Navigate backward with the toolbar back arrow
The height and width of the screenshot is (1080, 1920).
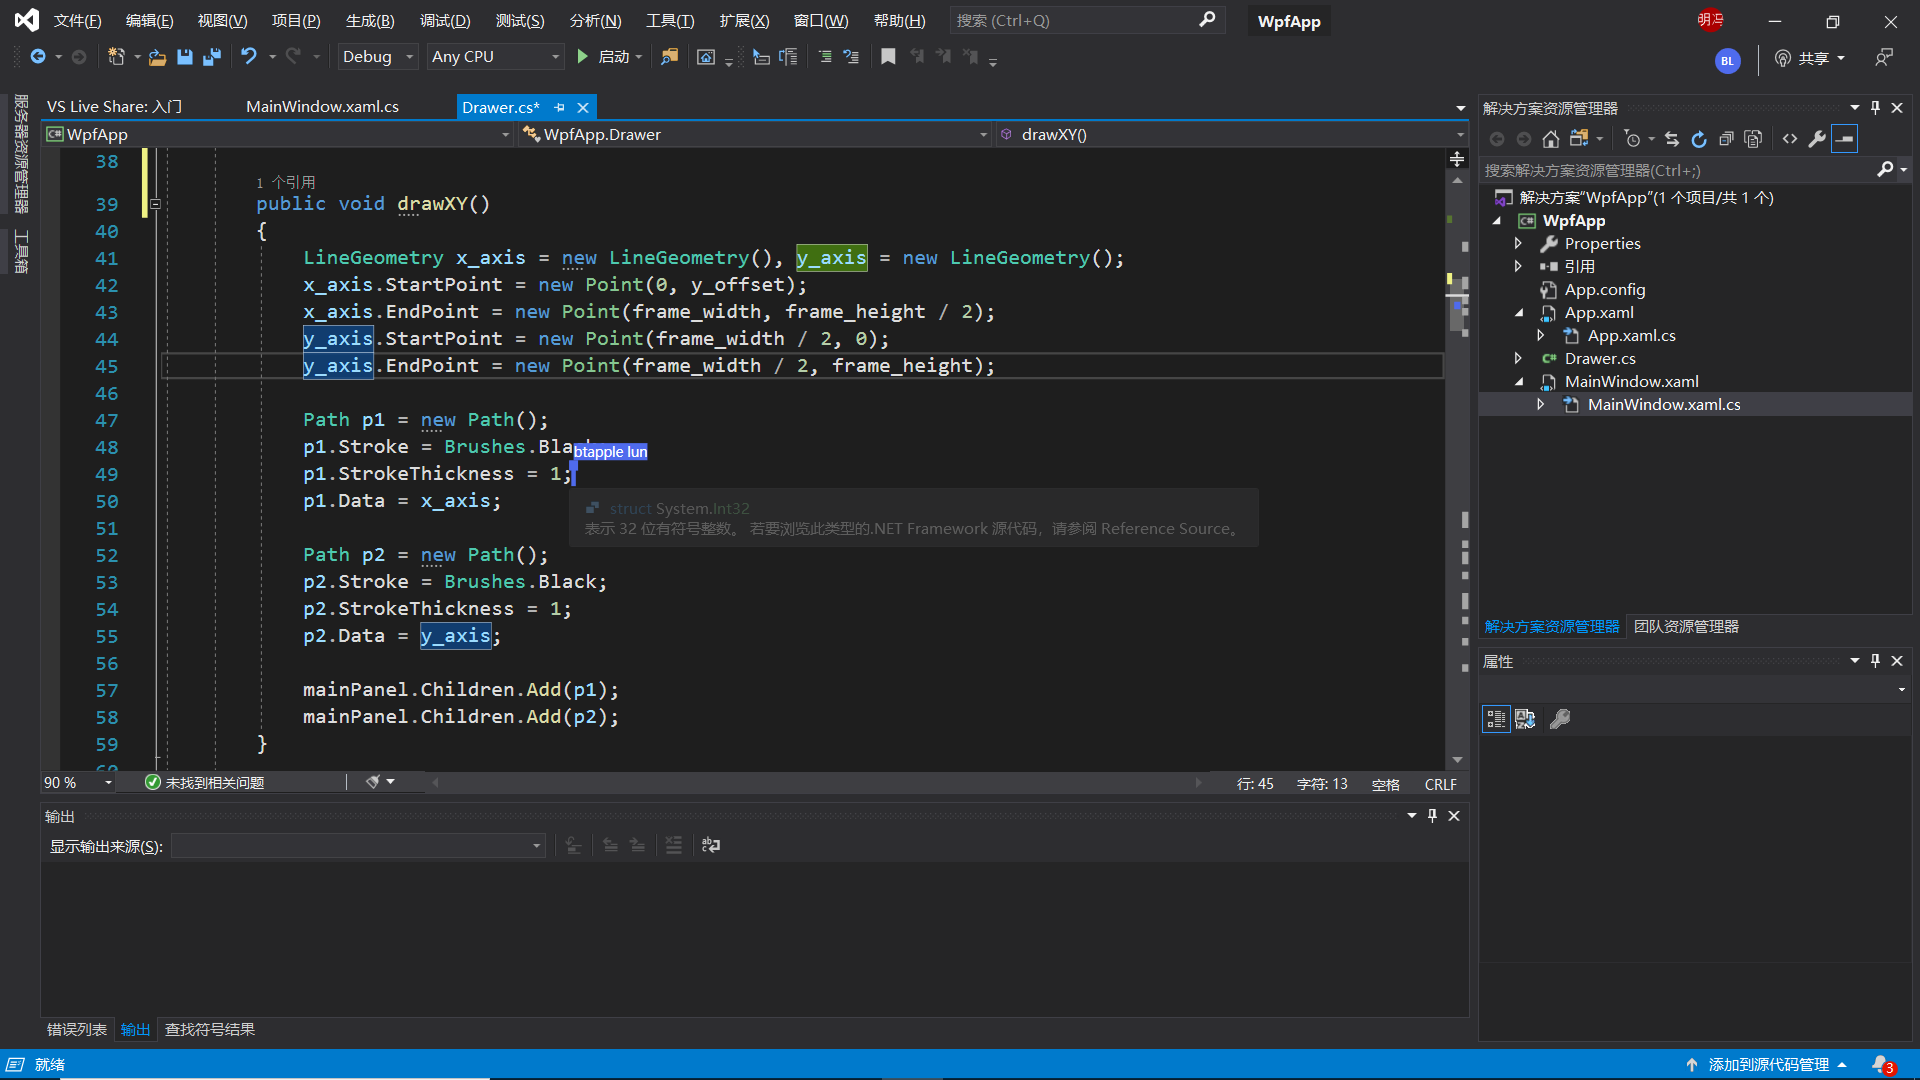(x=38, y=57)
